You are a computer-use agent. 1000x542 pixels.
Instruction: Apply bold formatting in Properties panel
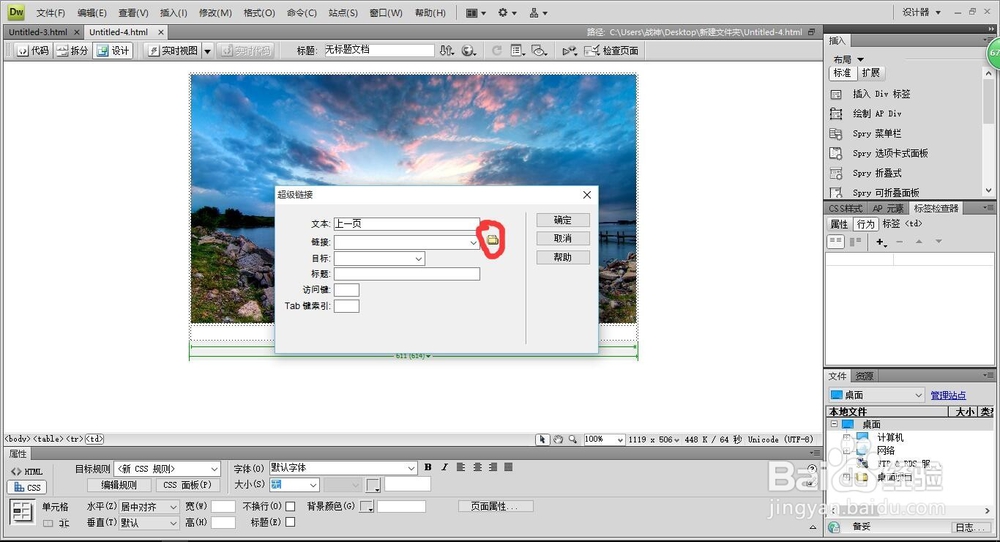428,467
